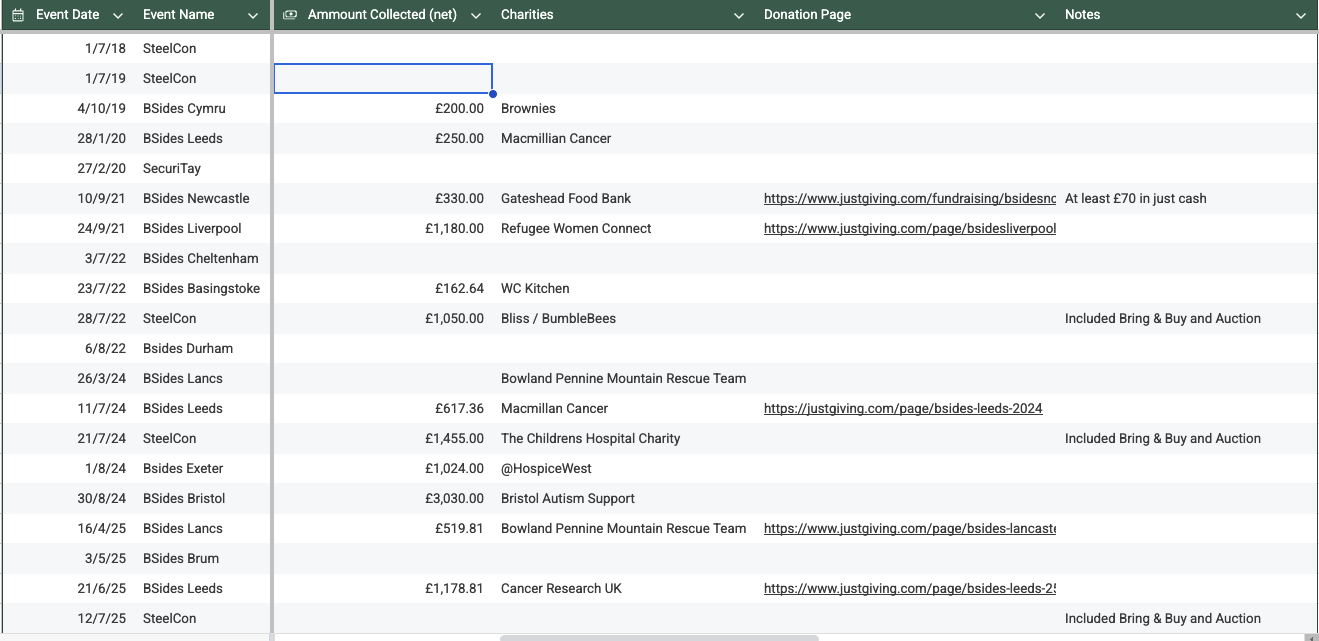Click the £1,024.00 amount cell
The image size is (1319, 641).
[x=383, y=469]
